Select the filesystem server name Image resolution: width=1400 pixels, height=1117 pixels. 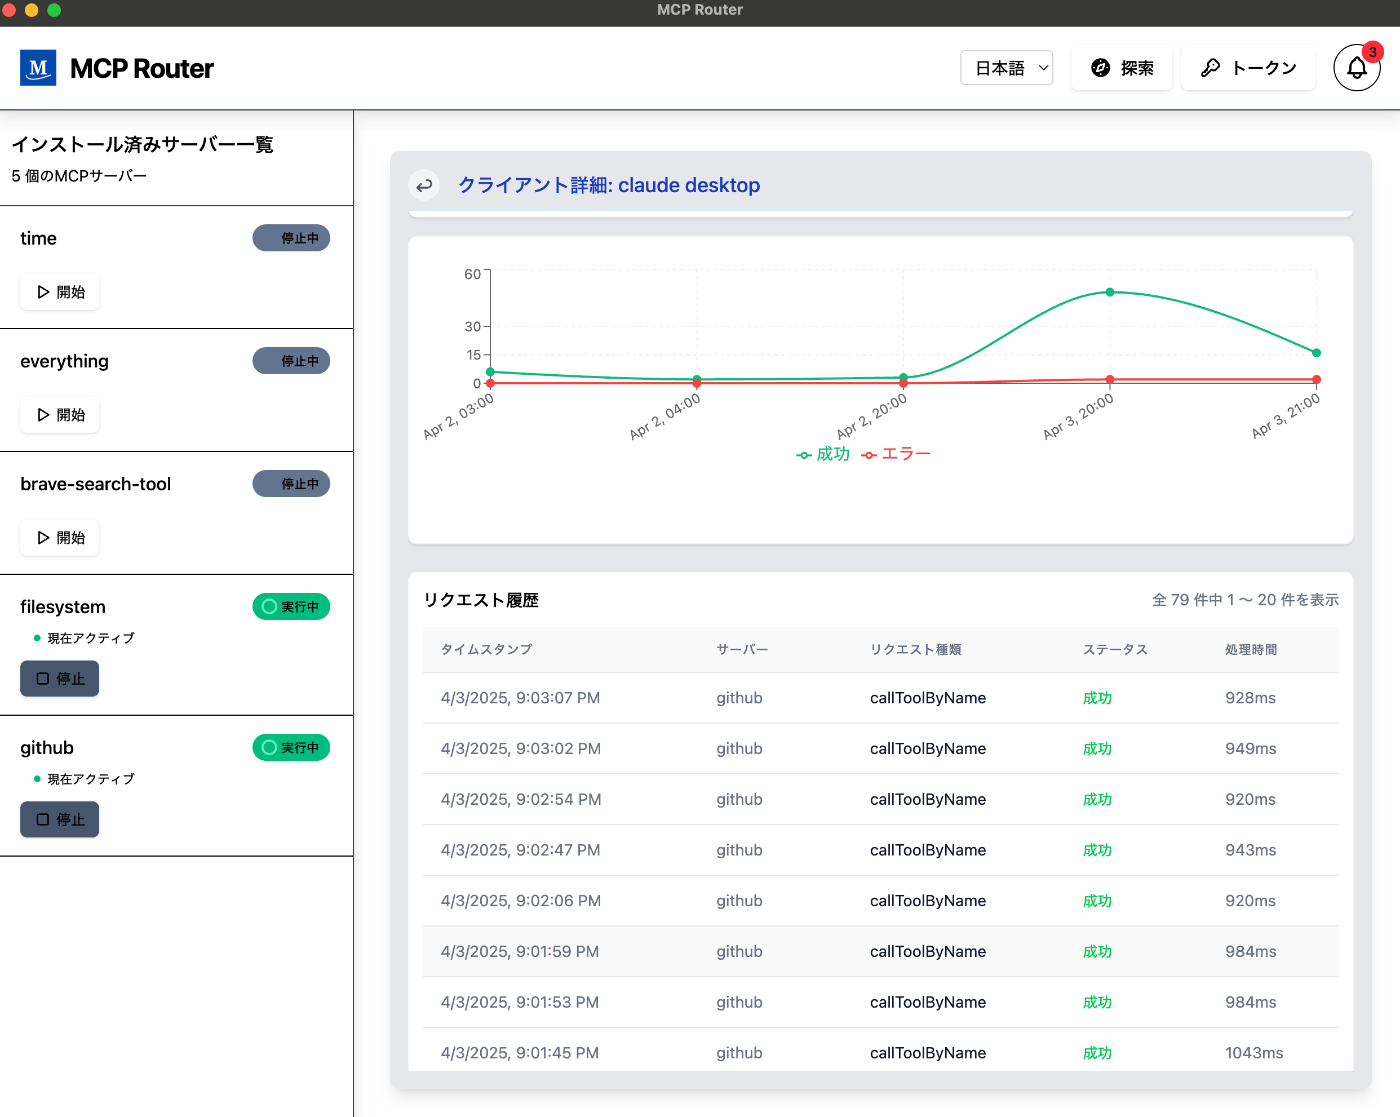click(62, 607)
